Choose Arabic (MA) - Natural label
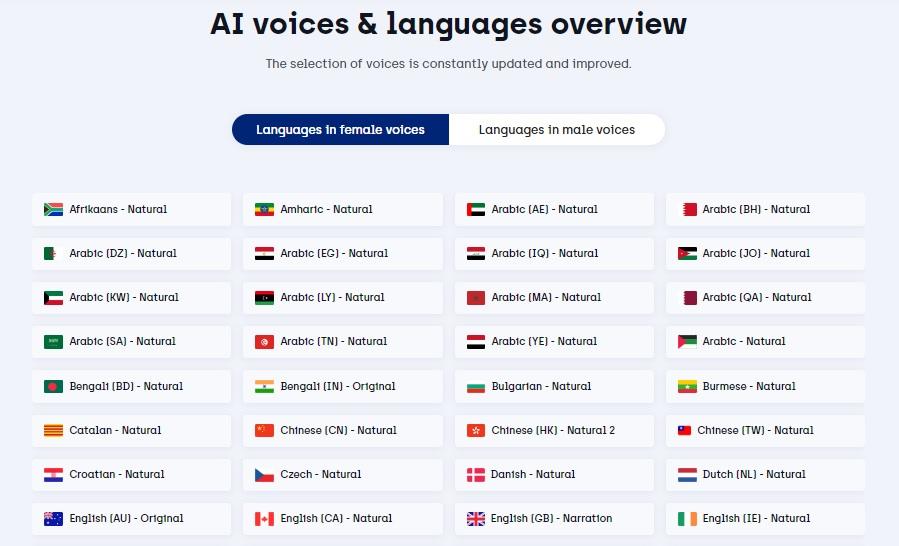Image resolution: width=899 pixels, height=546 pixels. pos(546,298)
